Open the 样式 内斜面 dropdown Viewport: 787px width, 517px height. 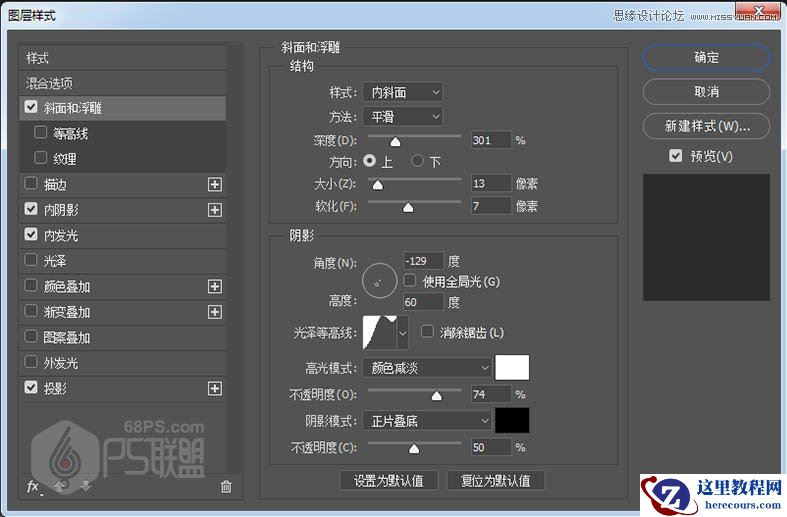[x=403, y=92]
